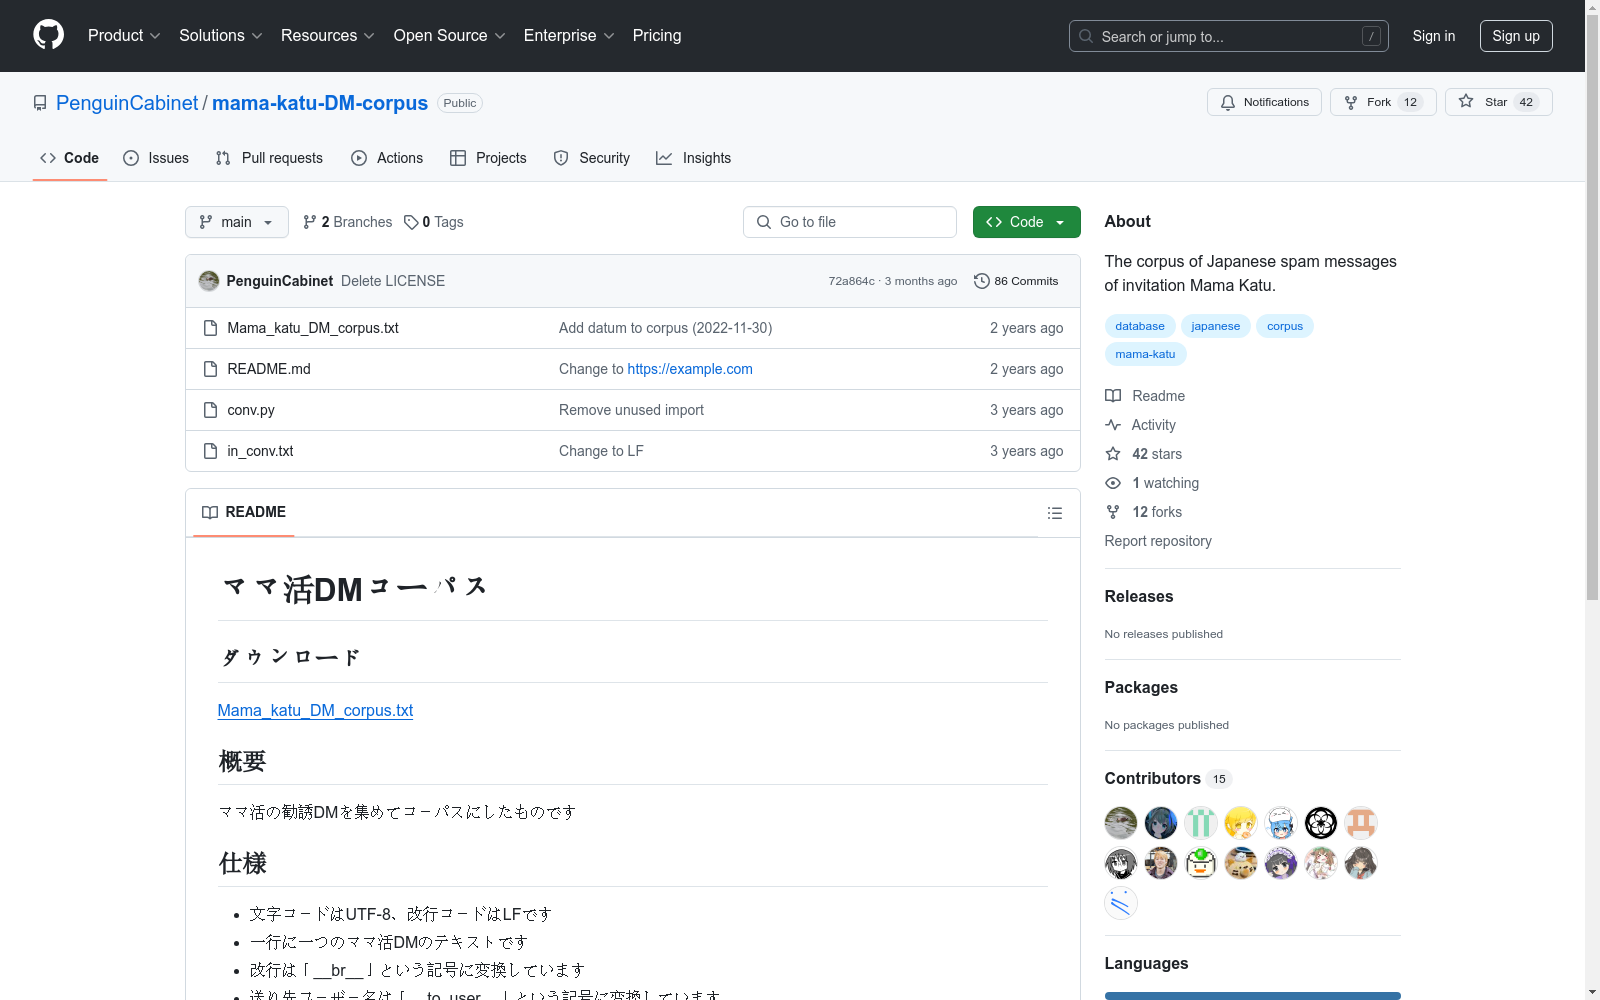
Task: Click the database topic tag
Action: click(x=1140, y=326)
